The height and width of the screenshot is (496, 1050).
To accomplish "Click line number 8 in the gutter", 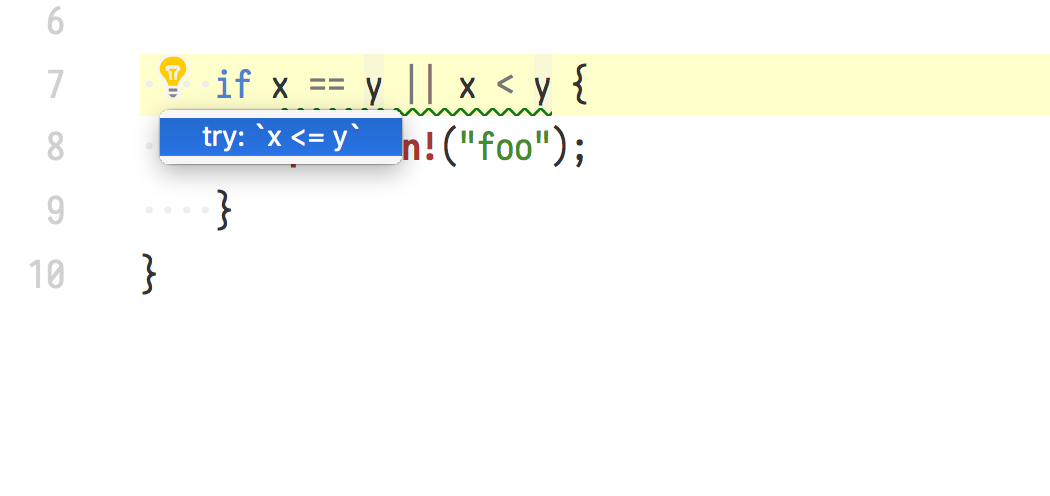I will click(x=56, y=147).
